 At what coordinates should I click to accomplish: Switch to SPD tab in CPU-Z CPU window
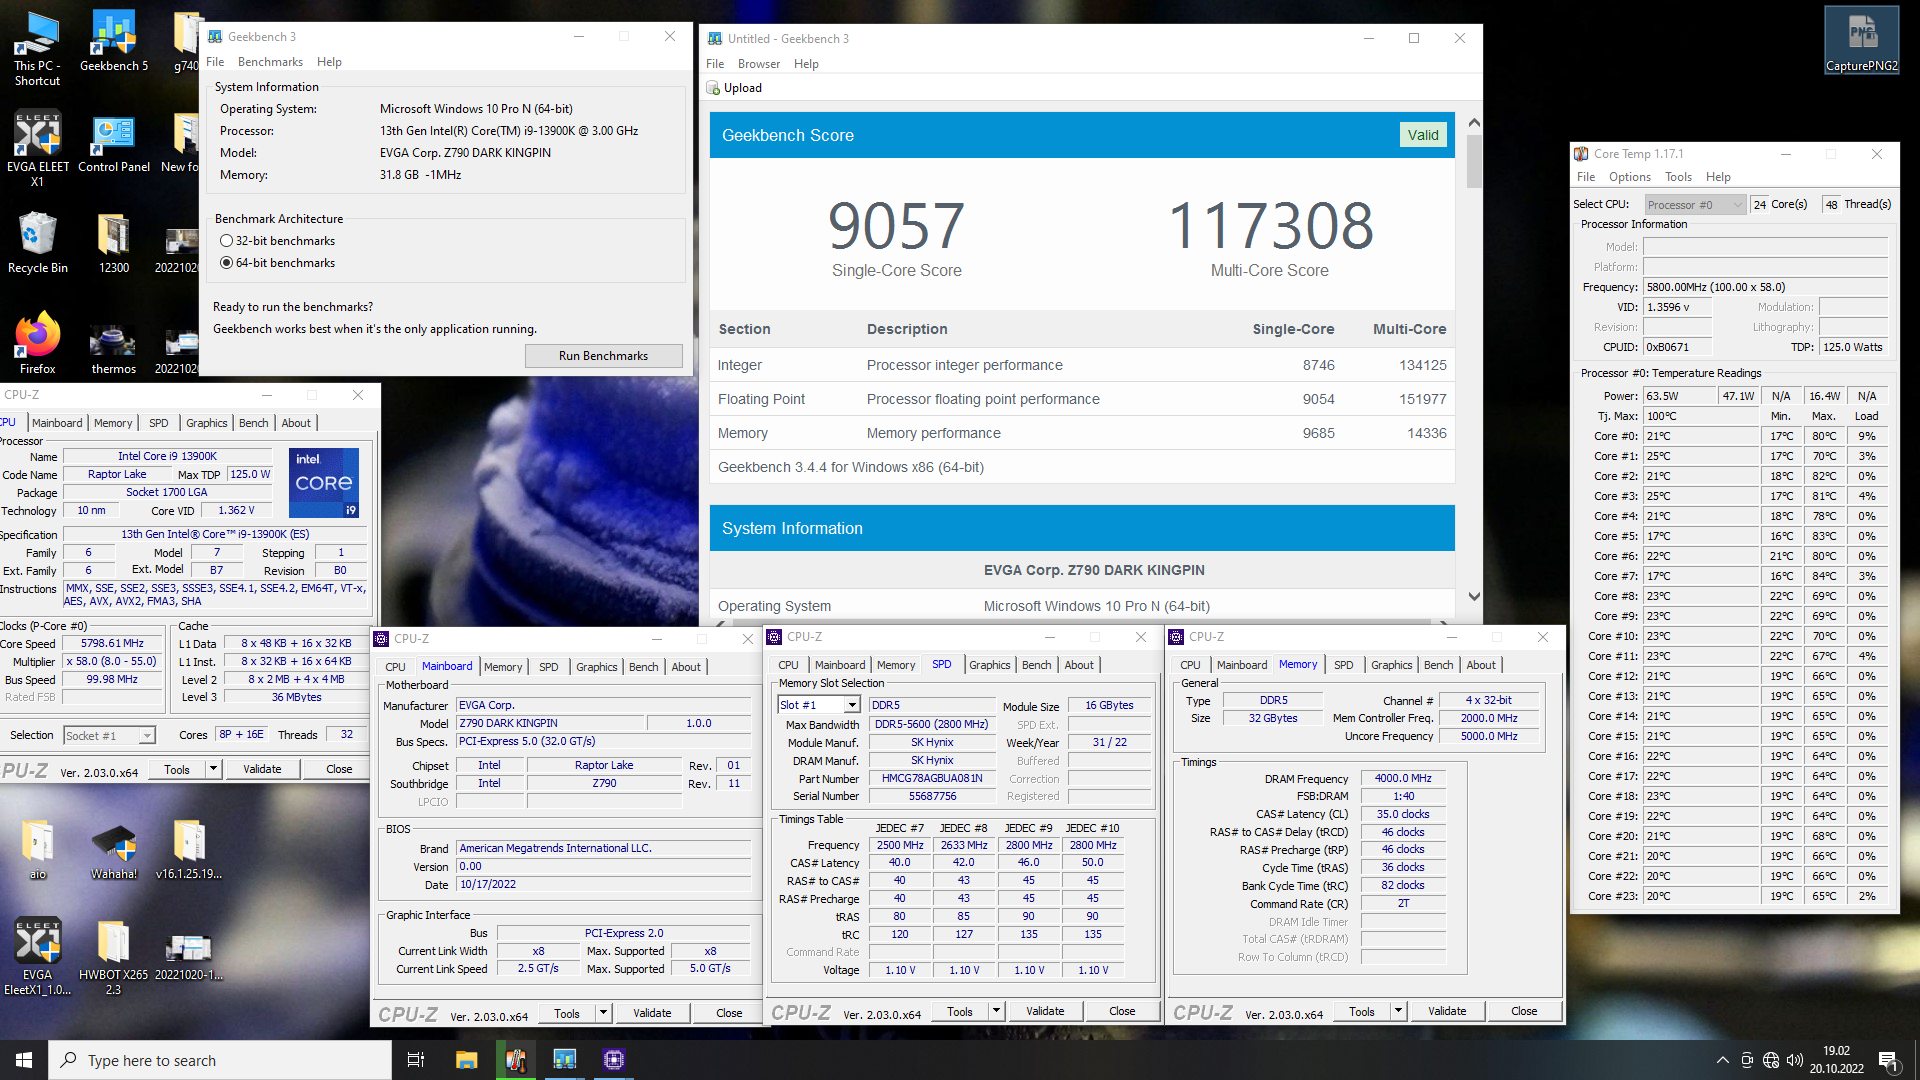pyautogui.click(x=158, y=423)
